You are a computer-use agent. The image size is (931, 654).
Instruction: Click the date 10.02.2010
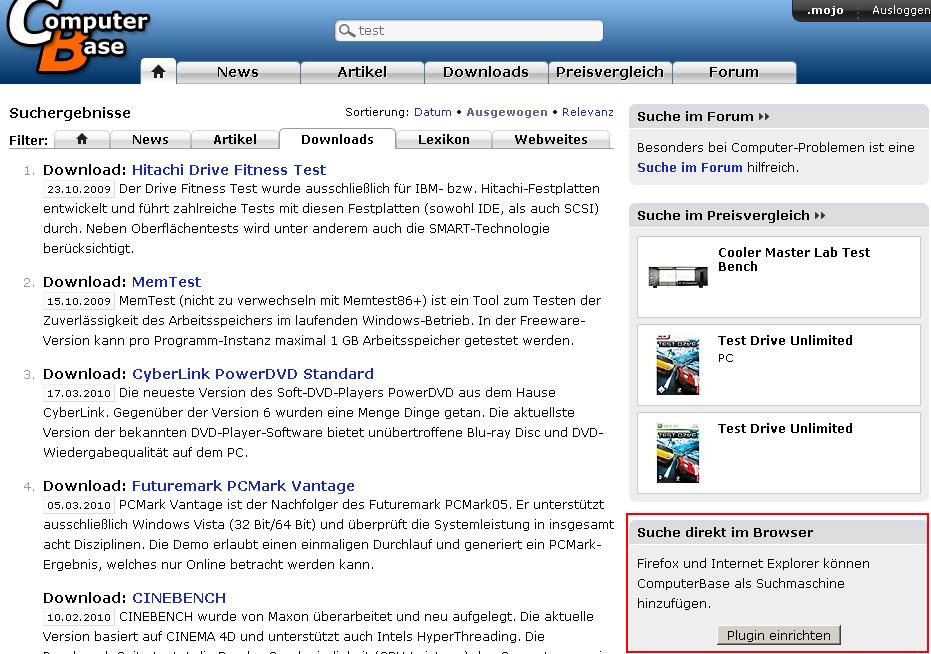tap(79, 617)
